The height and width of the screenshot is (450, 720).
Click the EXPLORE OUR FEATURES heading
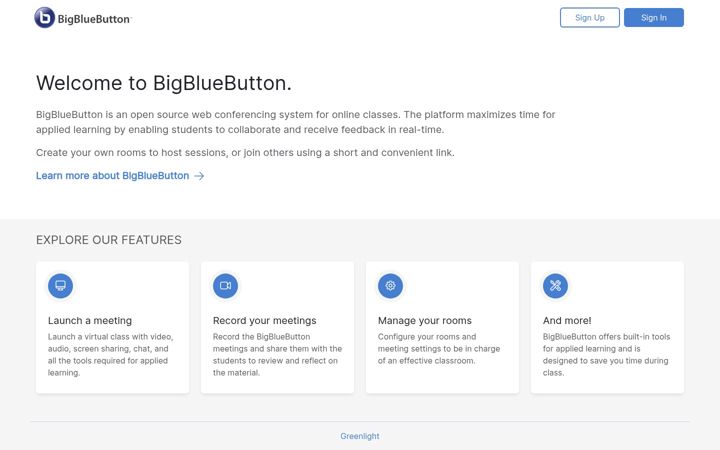click(109, 240)
